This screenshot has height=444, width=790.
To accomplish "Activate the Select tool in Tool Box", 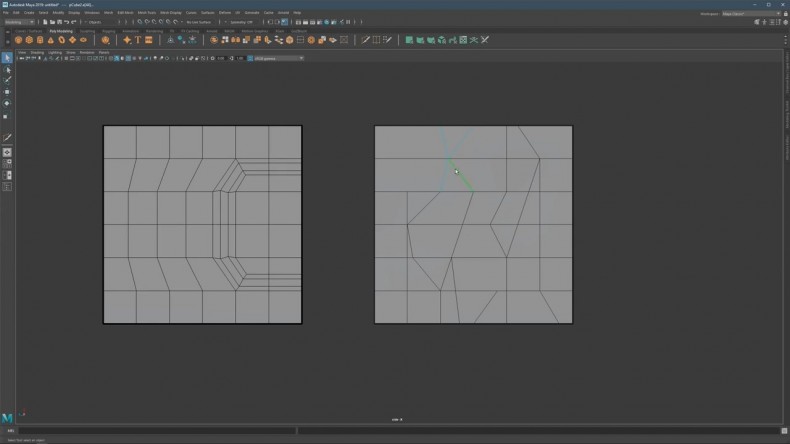I will tap(7, 58).
